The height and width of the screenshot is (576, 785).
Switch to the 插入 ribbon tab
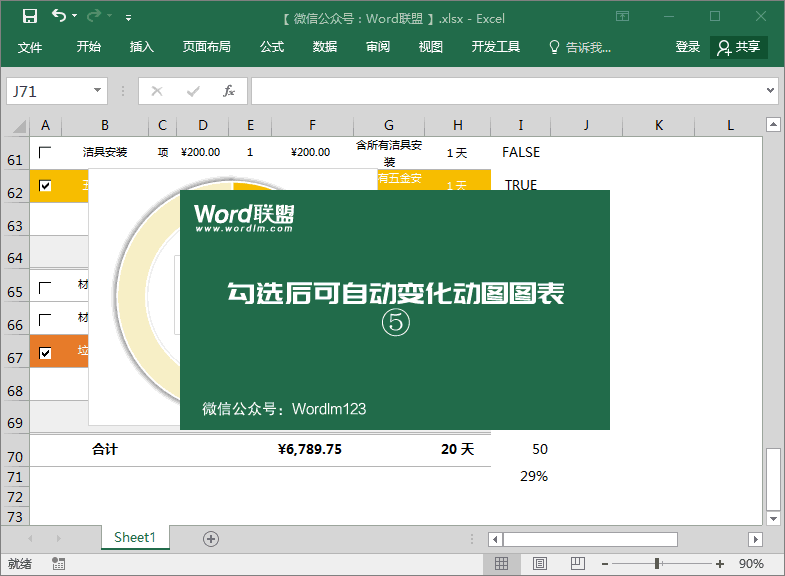[142, 47]
